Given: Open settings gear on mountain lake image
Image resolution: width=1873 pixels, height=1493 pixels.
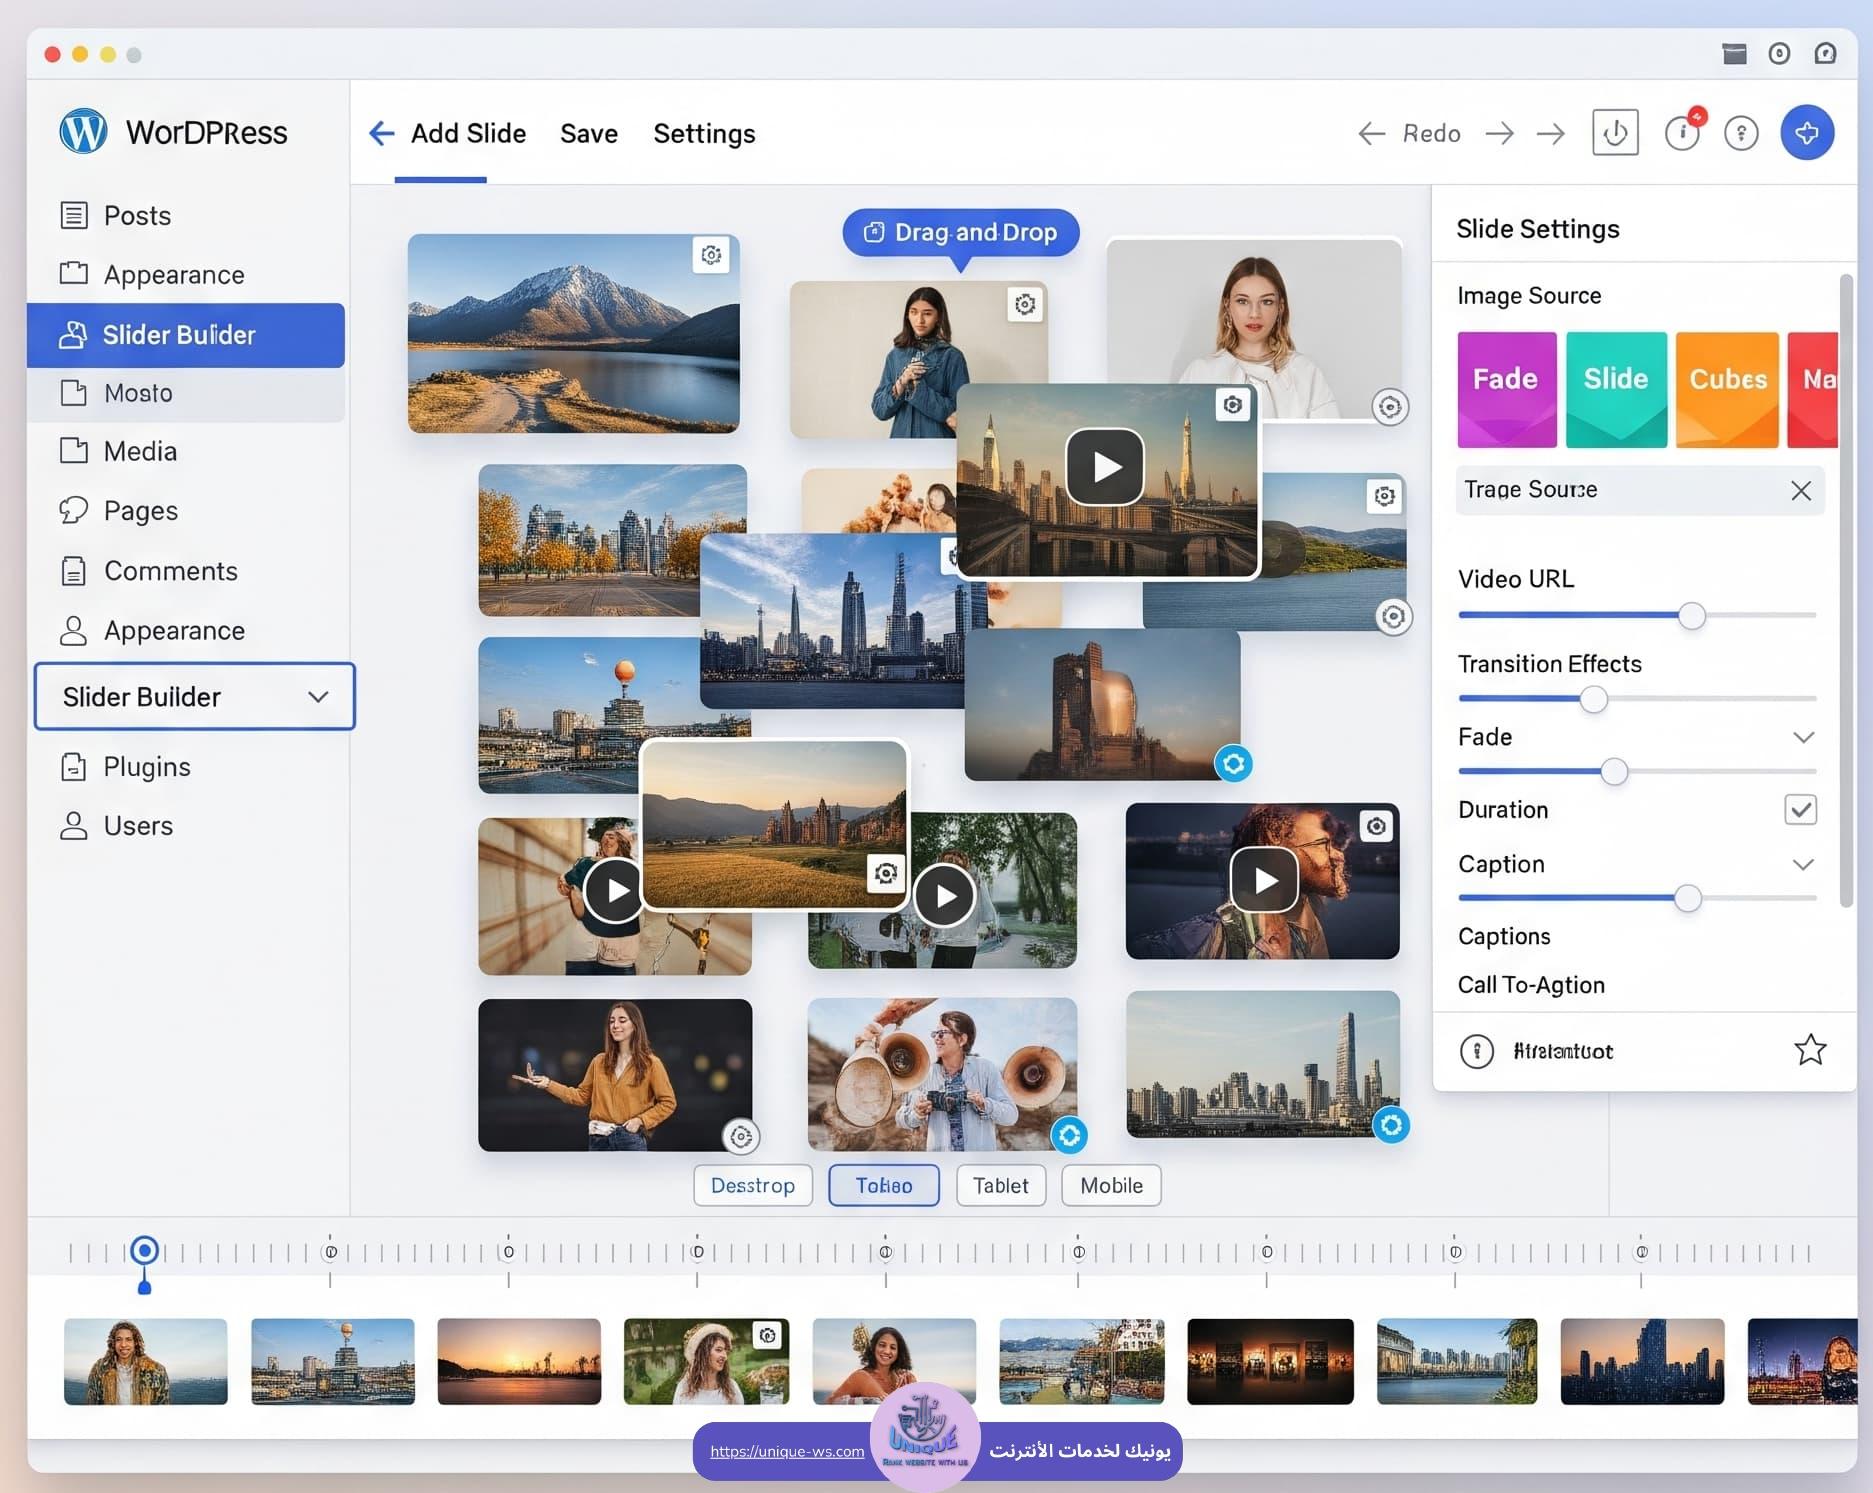Looking at the screenshot, I should pyautogui.click(x=711, y=255).
